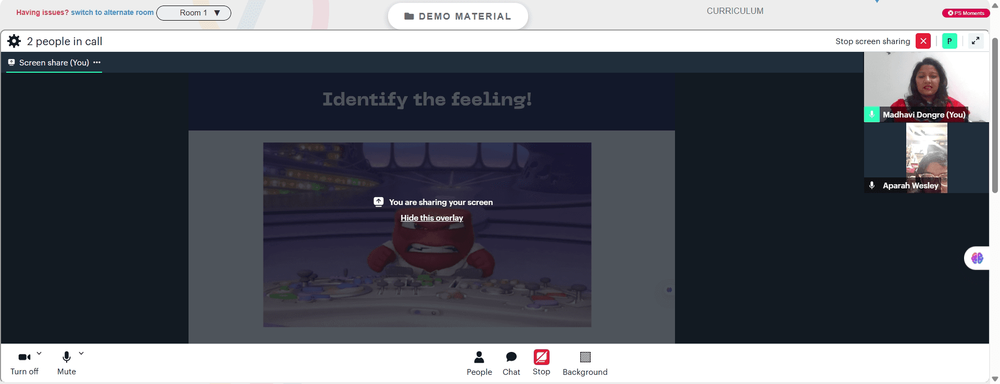This screenshot has height=384, width=1000.
Task: Click the FS Moments badge
Action: [x=966, y=13]
